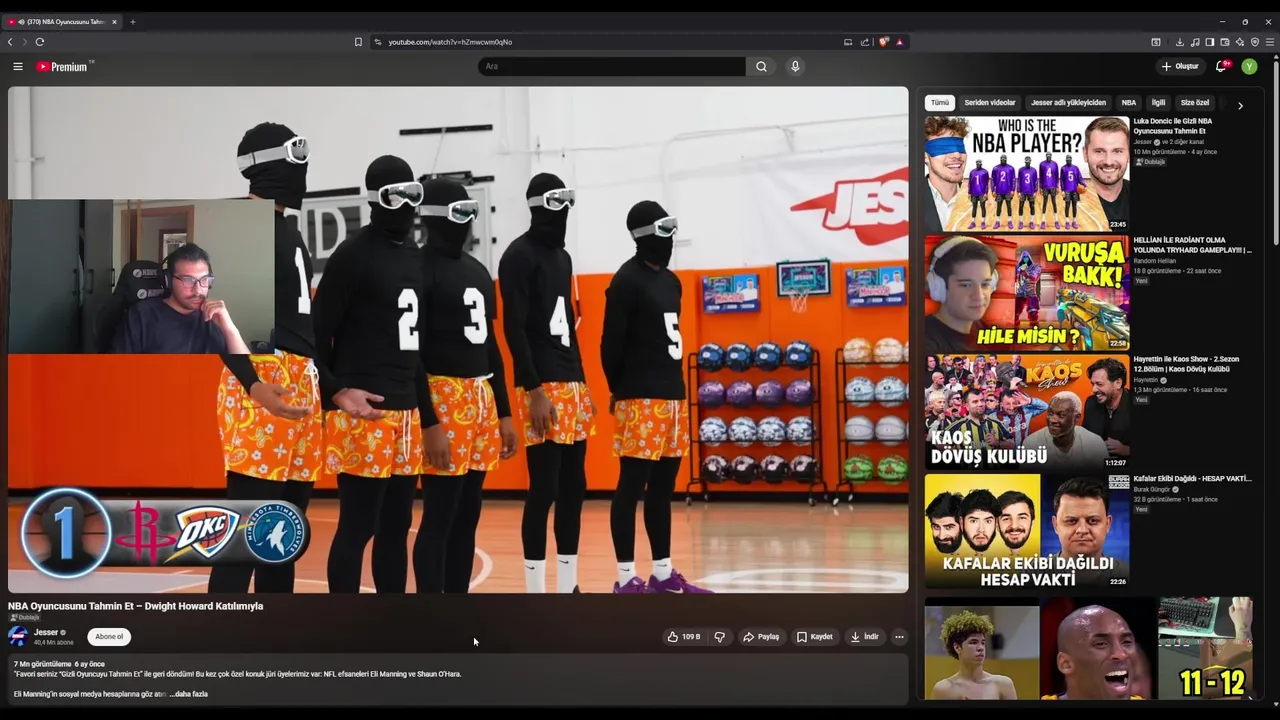Click the Abone ol subscribe button
The height and width of the screenshot is (720, 1280).
click(109, 636)
